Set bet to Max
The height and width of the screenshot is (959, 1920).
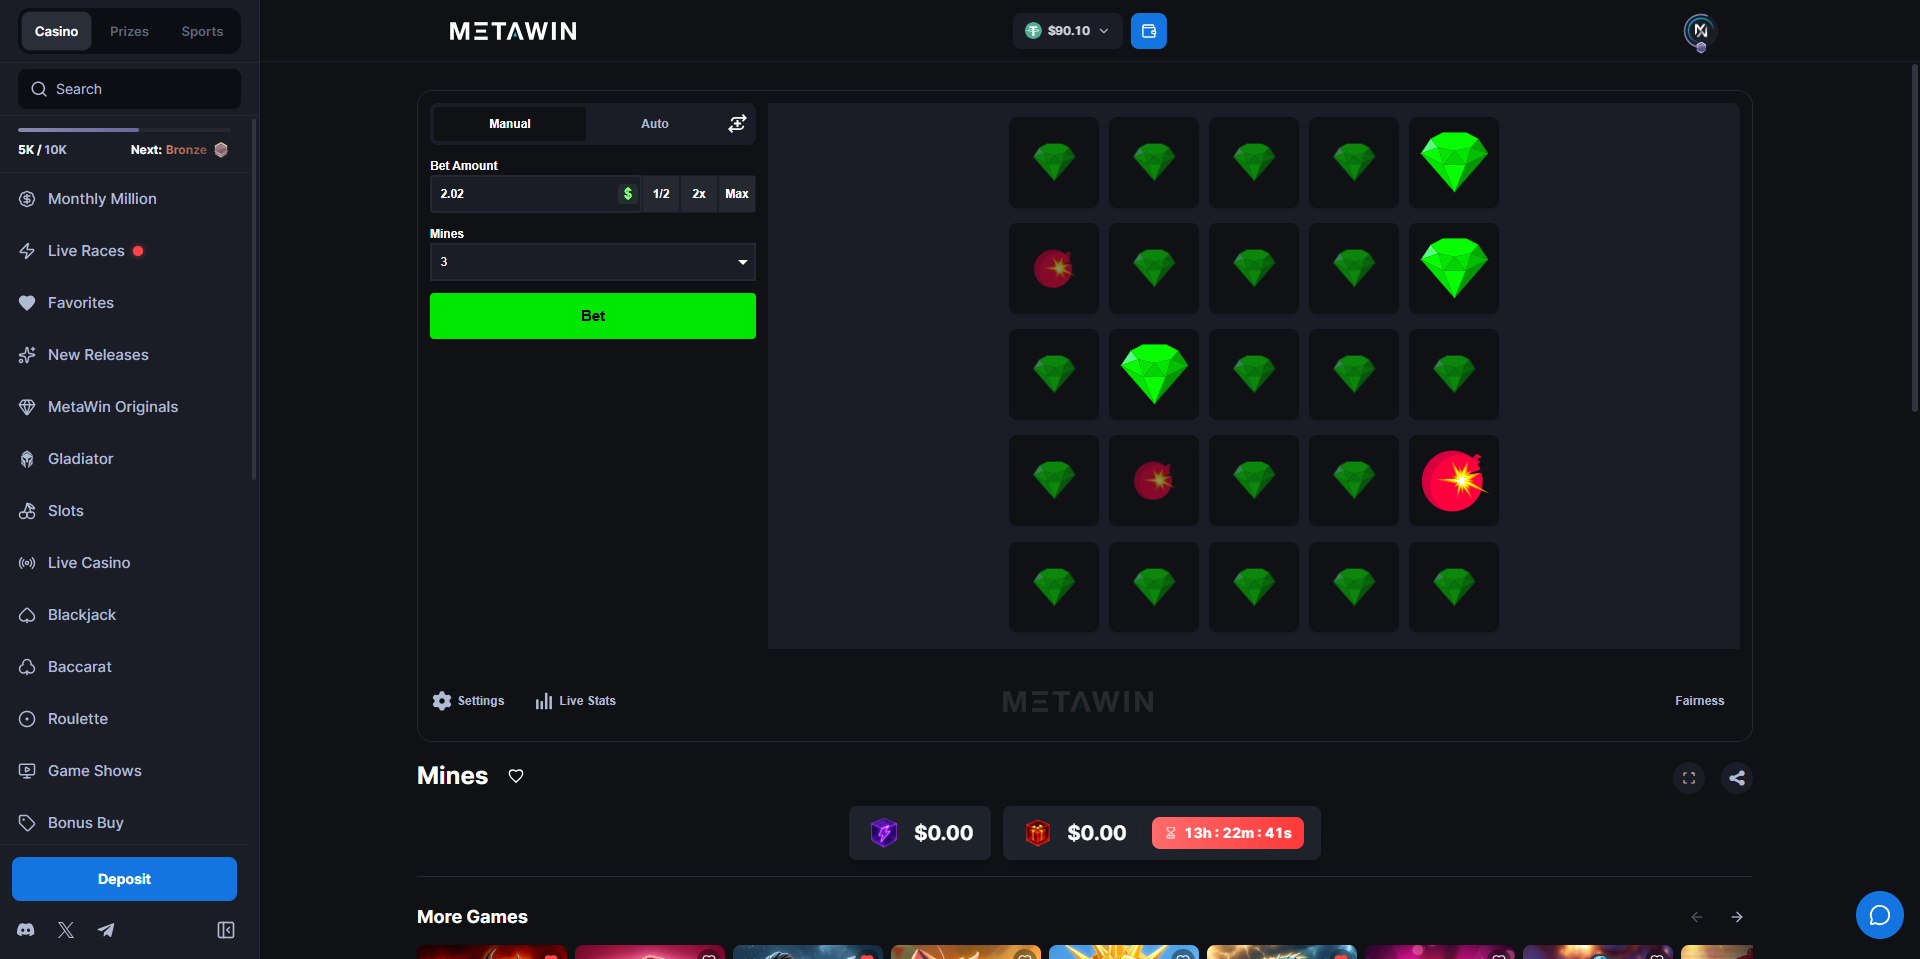737,194
